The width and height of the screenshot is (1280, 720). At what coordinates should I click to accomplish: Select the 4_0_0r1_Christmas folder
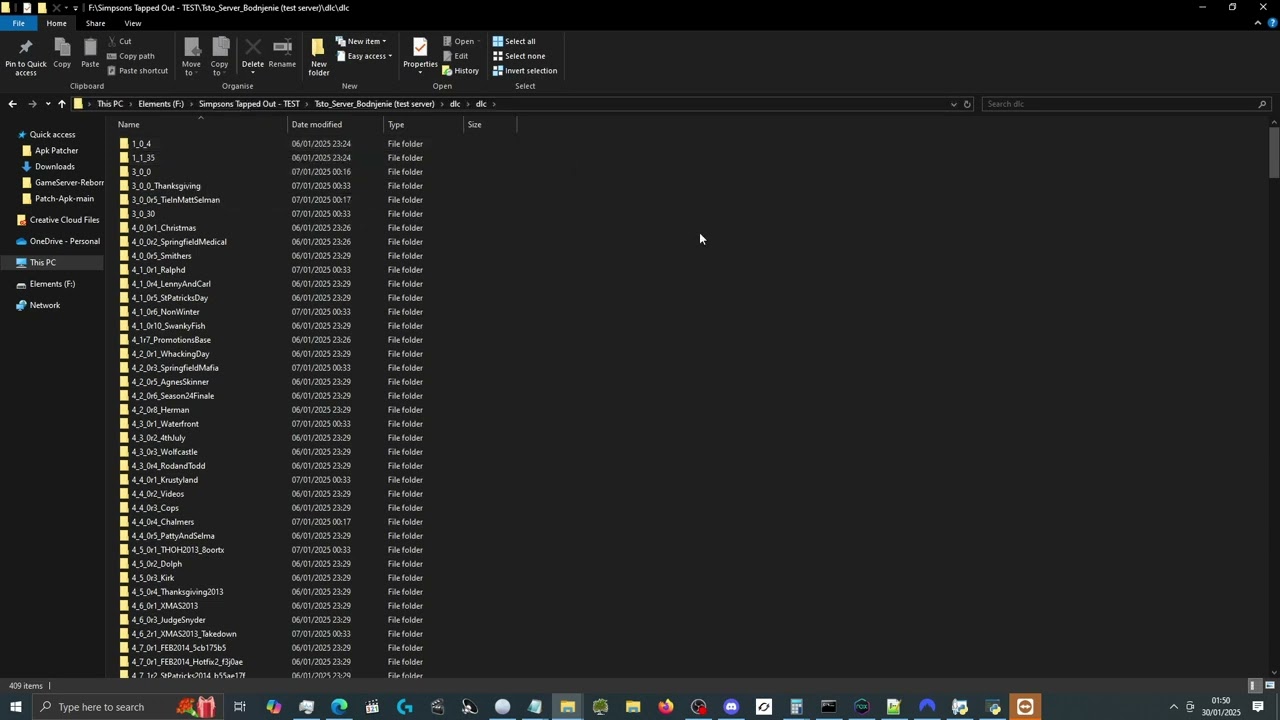click(164, 228)
